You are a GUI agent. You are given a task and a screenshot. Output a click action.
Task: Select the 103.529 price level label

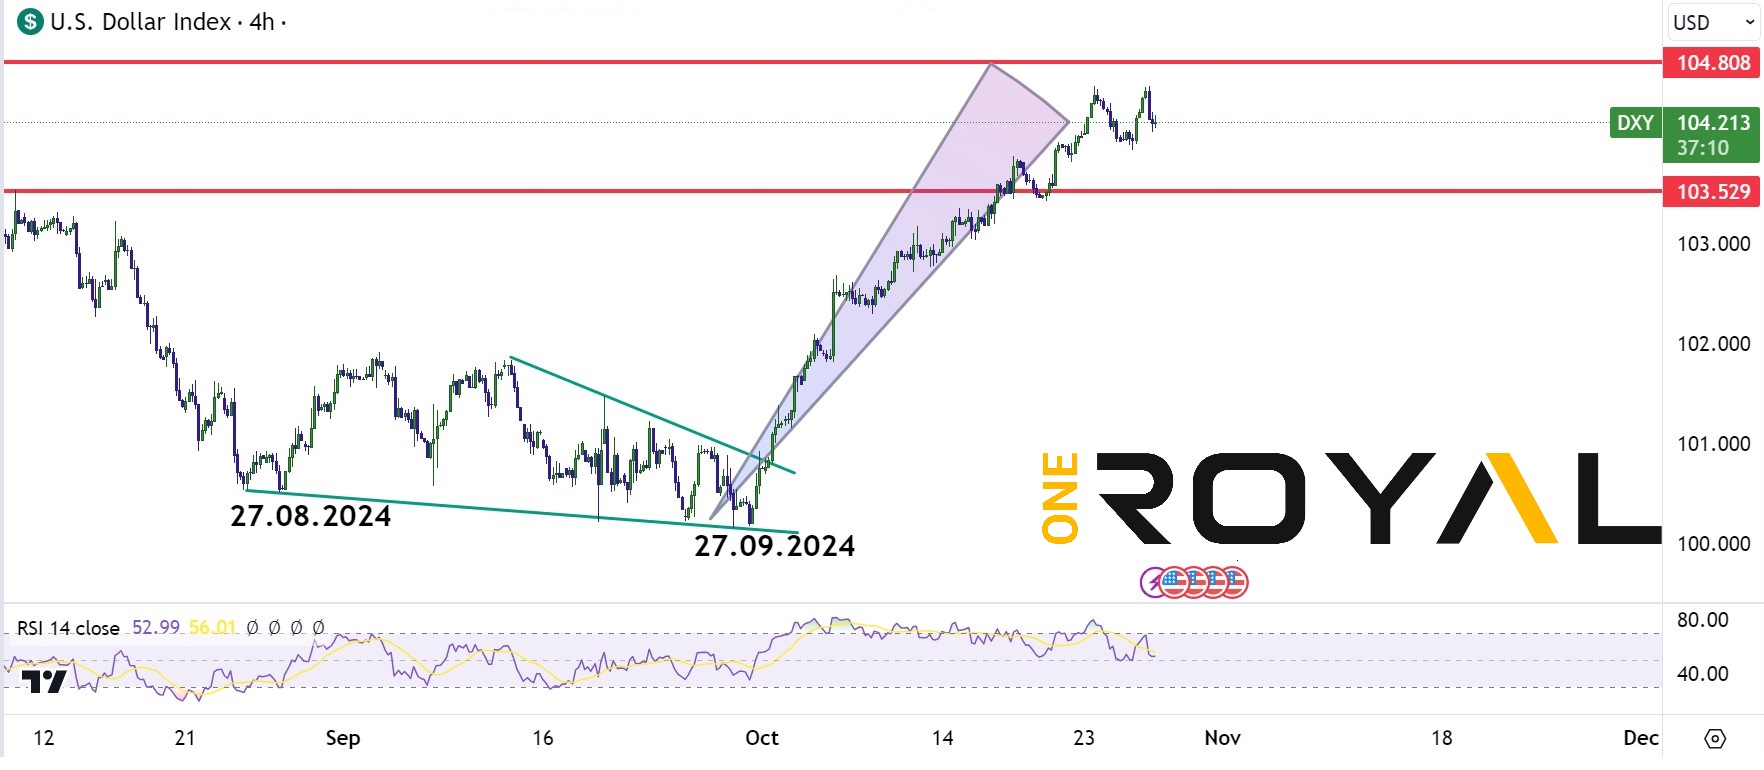[x=1712, y=192]
